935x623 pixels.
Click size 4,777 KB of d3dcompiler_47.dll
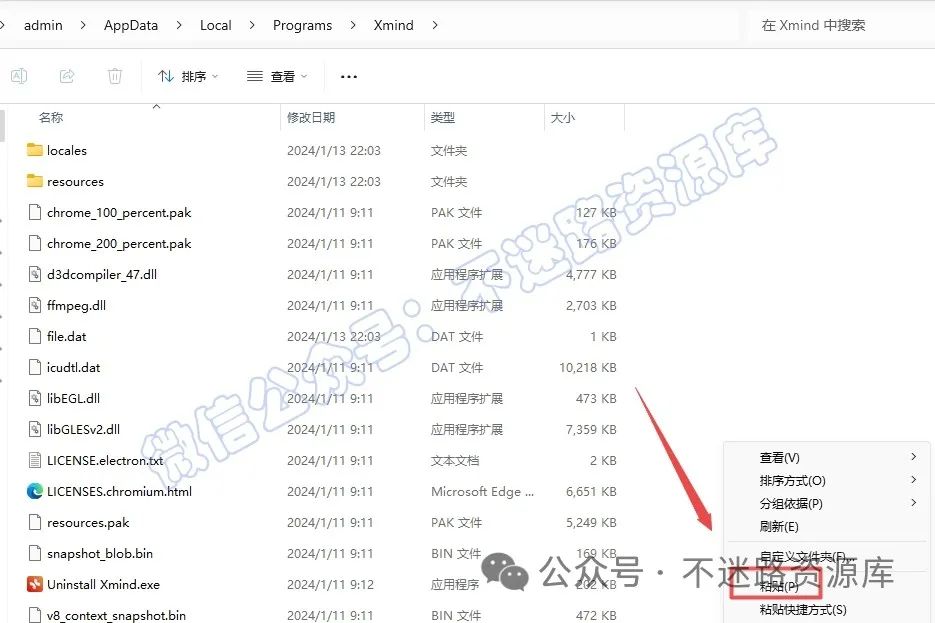591,274
